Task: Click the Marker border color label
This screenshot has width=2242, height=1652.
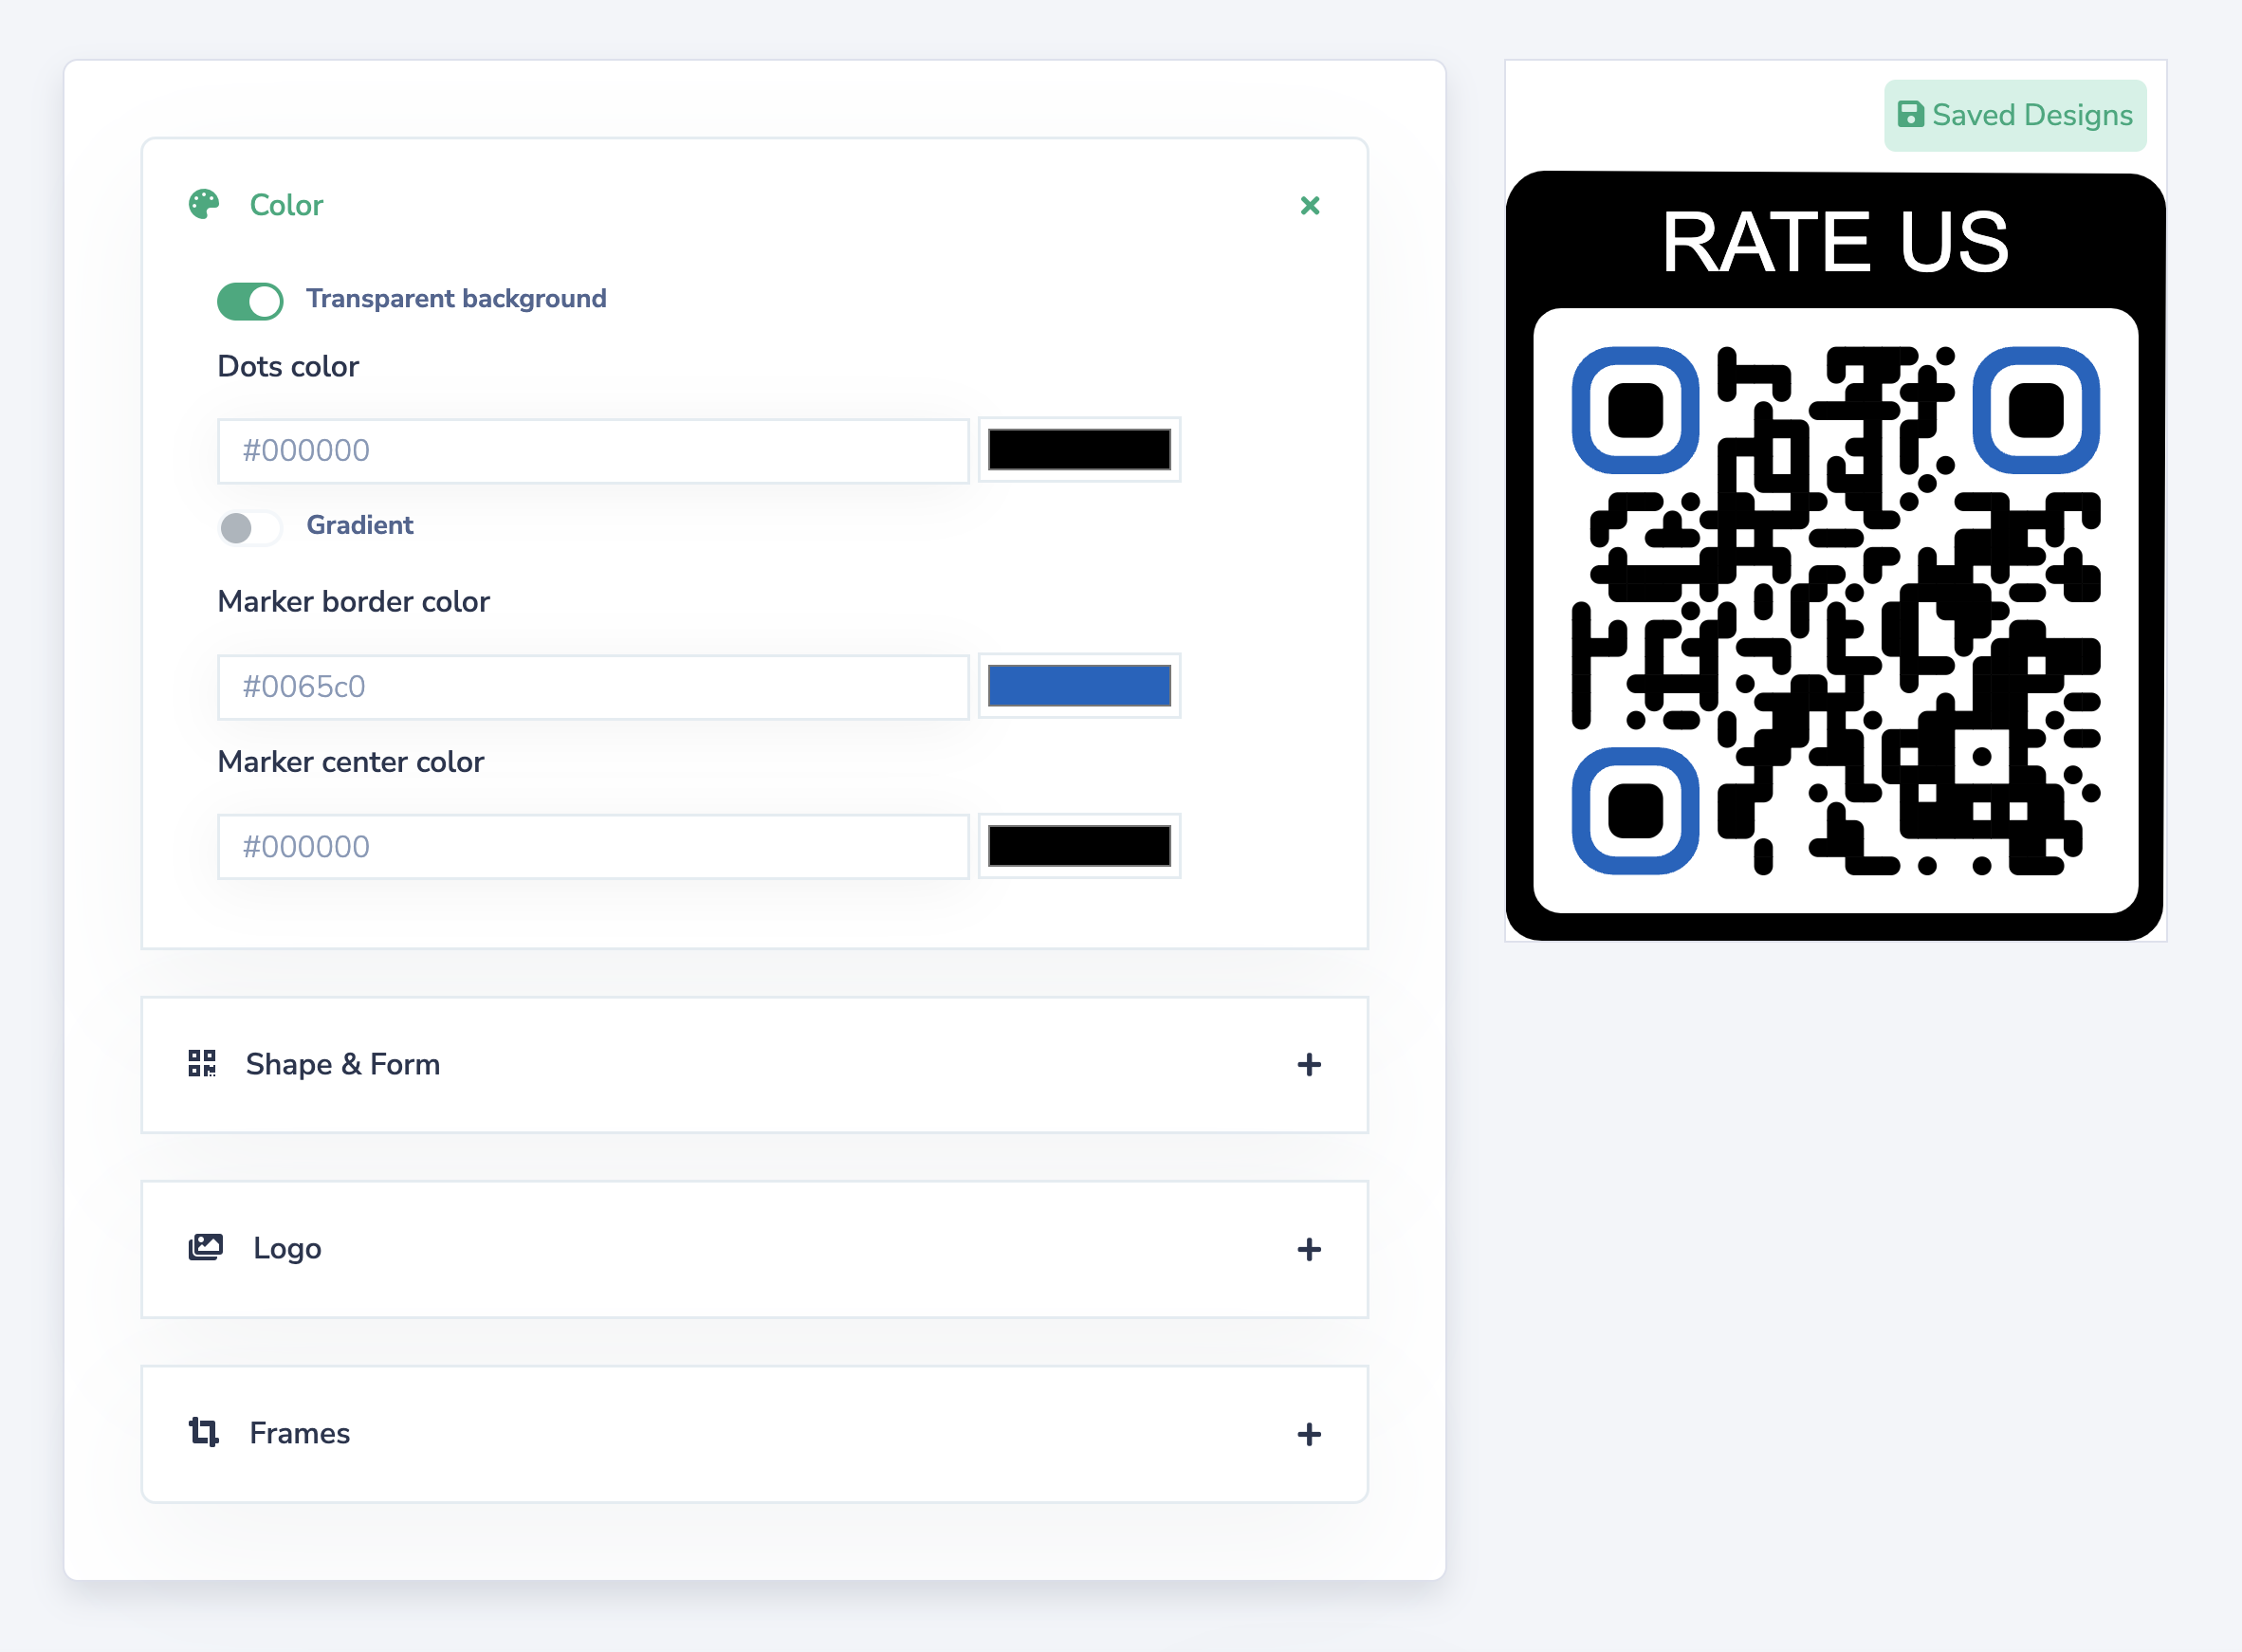Action: pos(354,601)
